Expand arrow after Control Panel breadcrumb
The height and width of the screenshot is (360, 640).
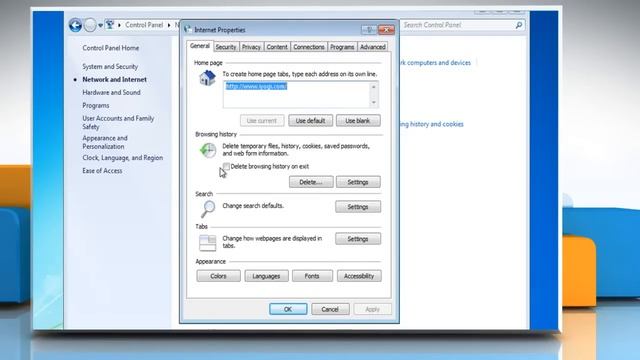click(x=169, y=25)
